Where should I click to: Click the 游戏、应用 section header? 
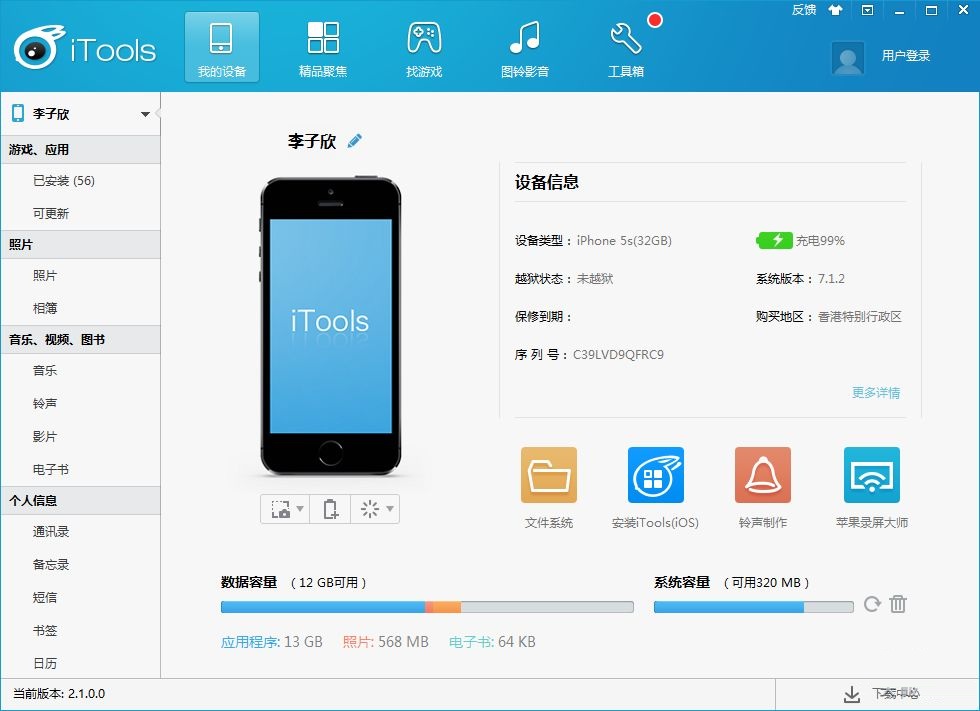(x=81, y=150)
